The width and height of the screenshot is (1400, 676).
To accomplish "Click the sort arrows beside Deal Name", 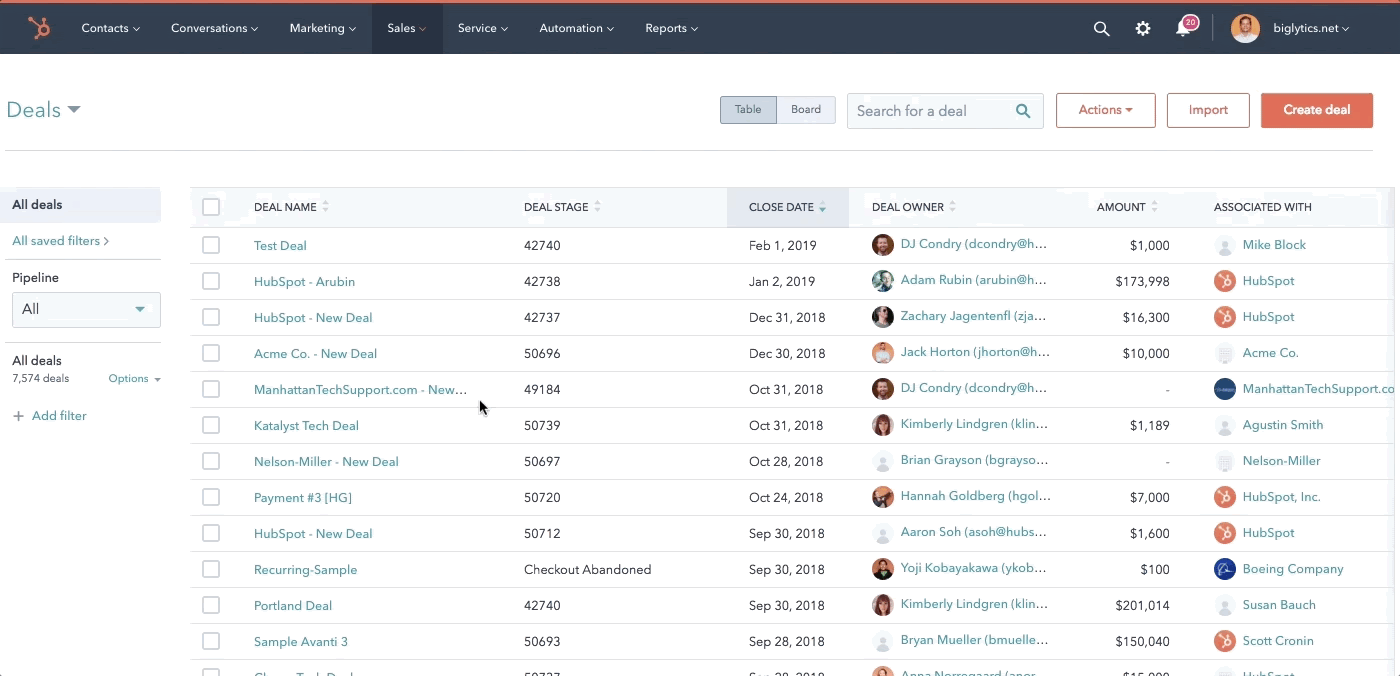I will (x=326, y=207).
